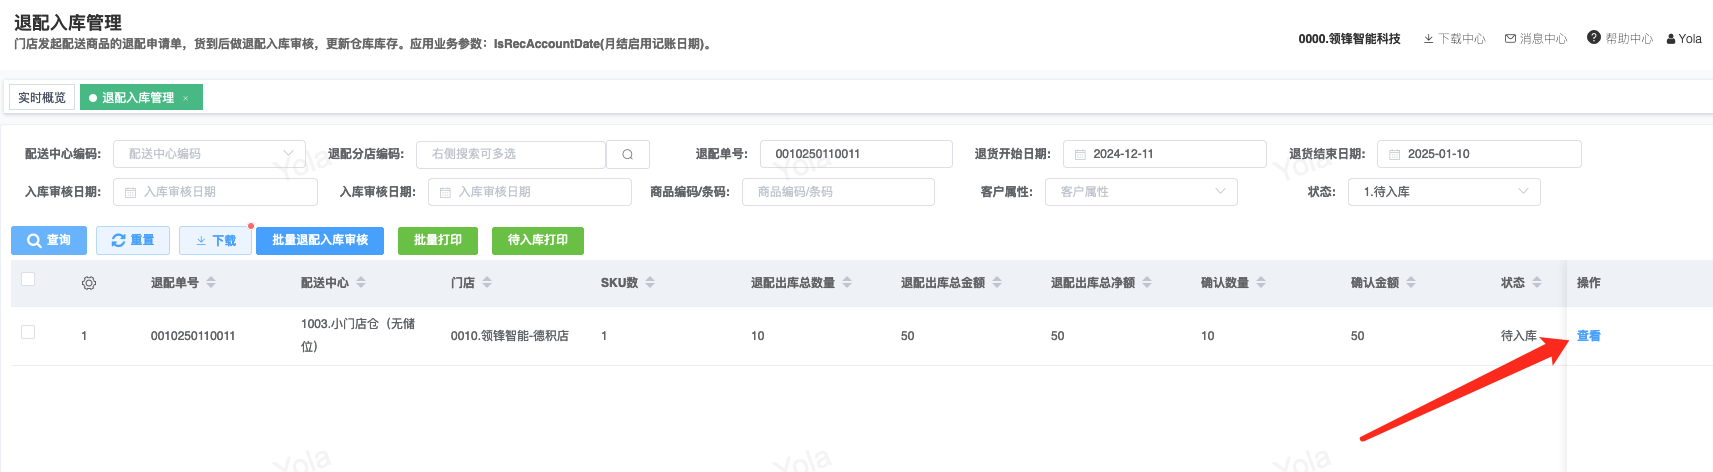The height and width of the screenshot is (472, 1713).
Task: Open the 客户属性 dropdown
Action: [x=1141, y=192]
